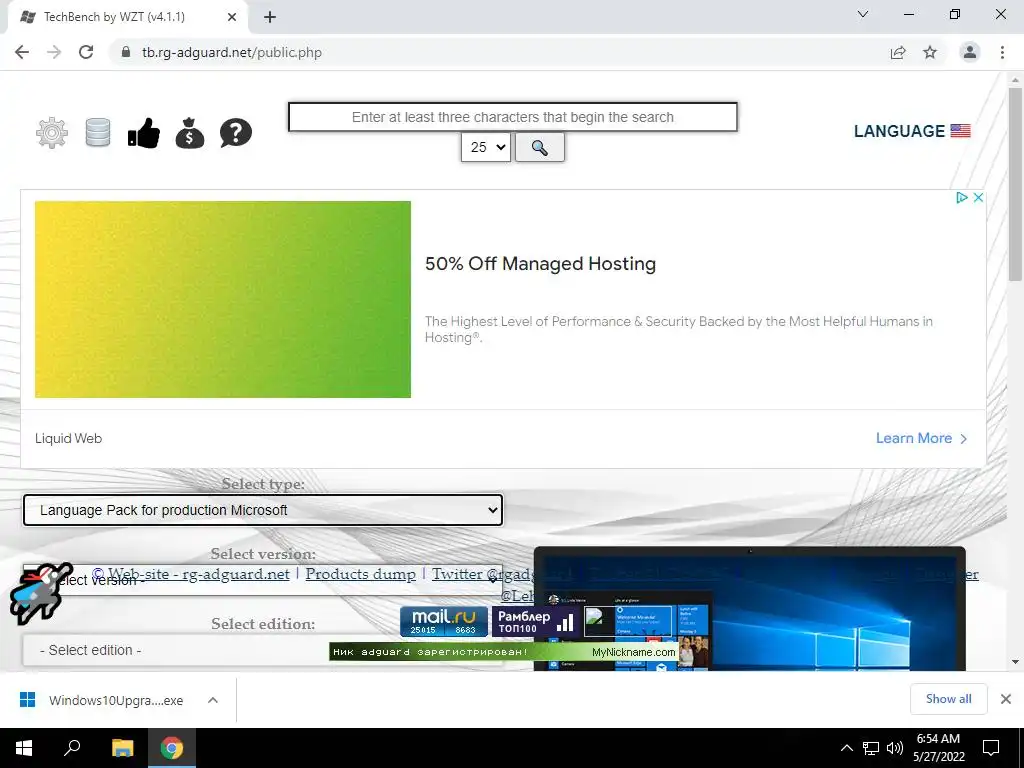Click the thumbs-up icon
Image resolution: width=1024 pixels, height=768 pixels.
[x=144, y=133]
